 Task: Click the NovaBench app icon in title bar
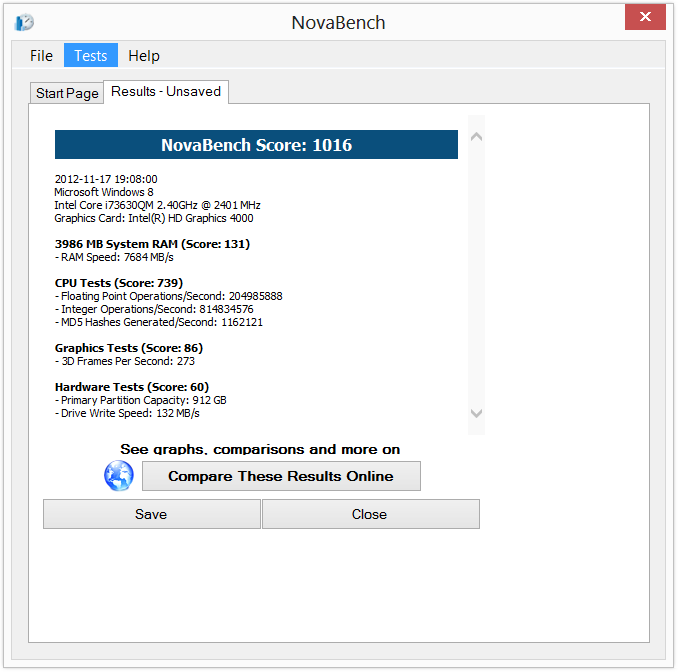(x=24, y=22)
